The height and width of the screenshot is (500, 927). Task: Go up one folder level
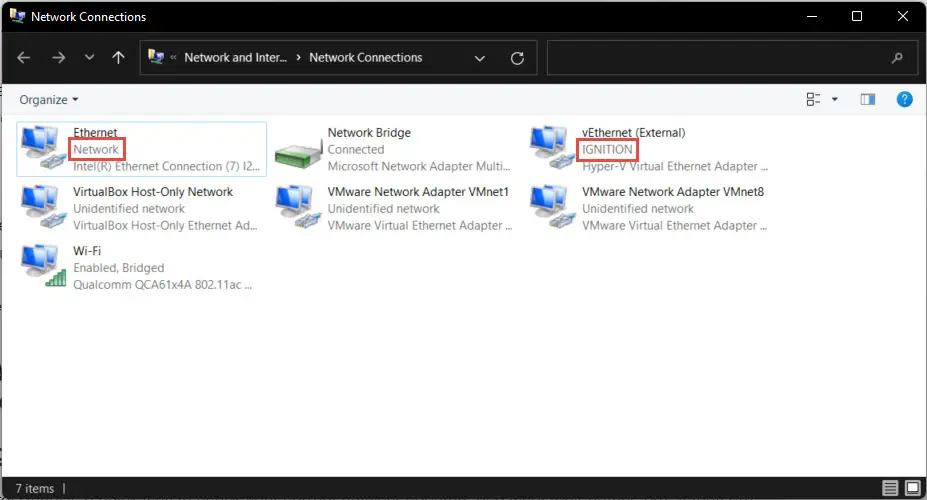(x=118, y=57)
